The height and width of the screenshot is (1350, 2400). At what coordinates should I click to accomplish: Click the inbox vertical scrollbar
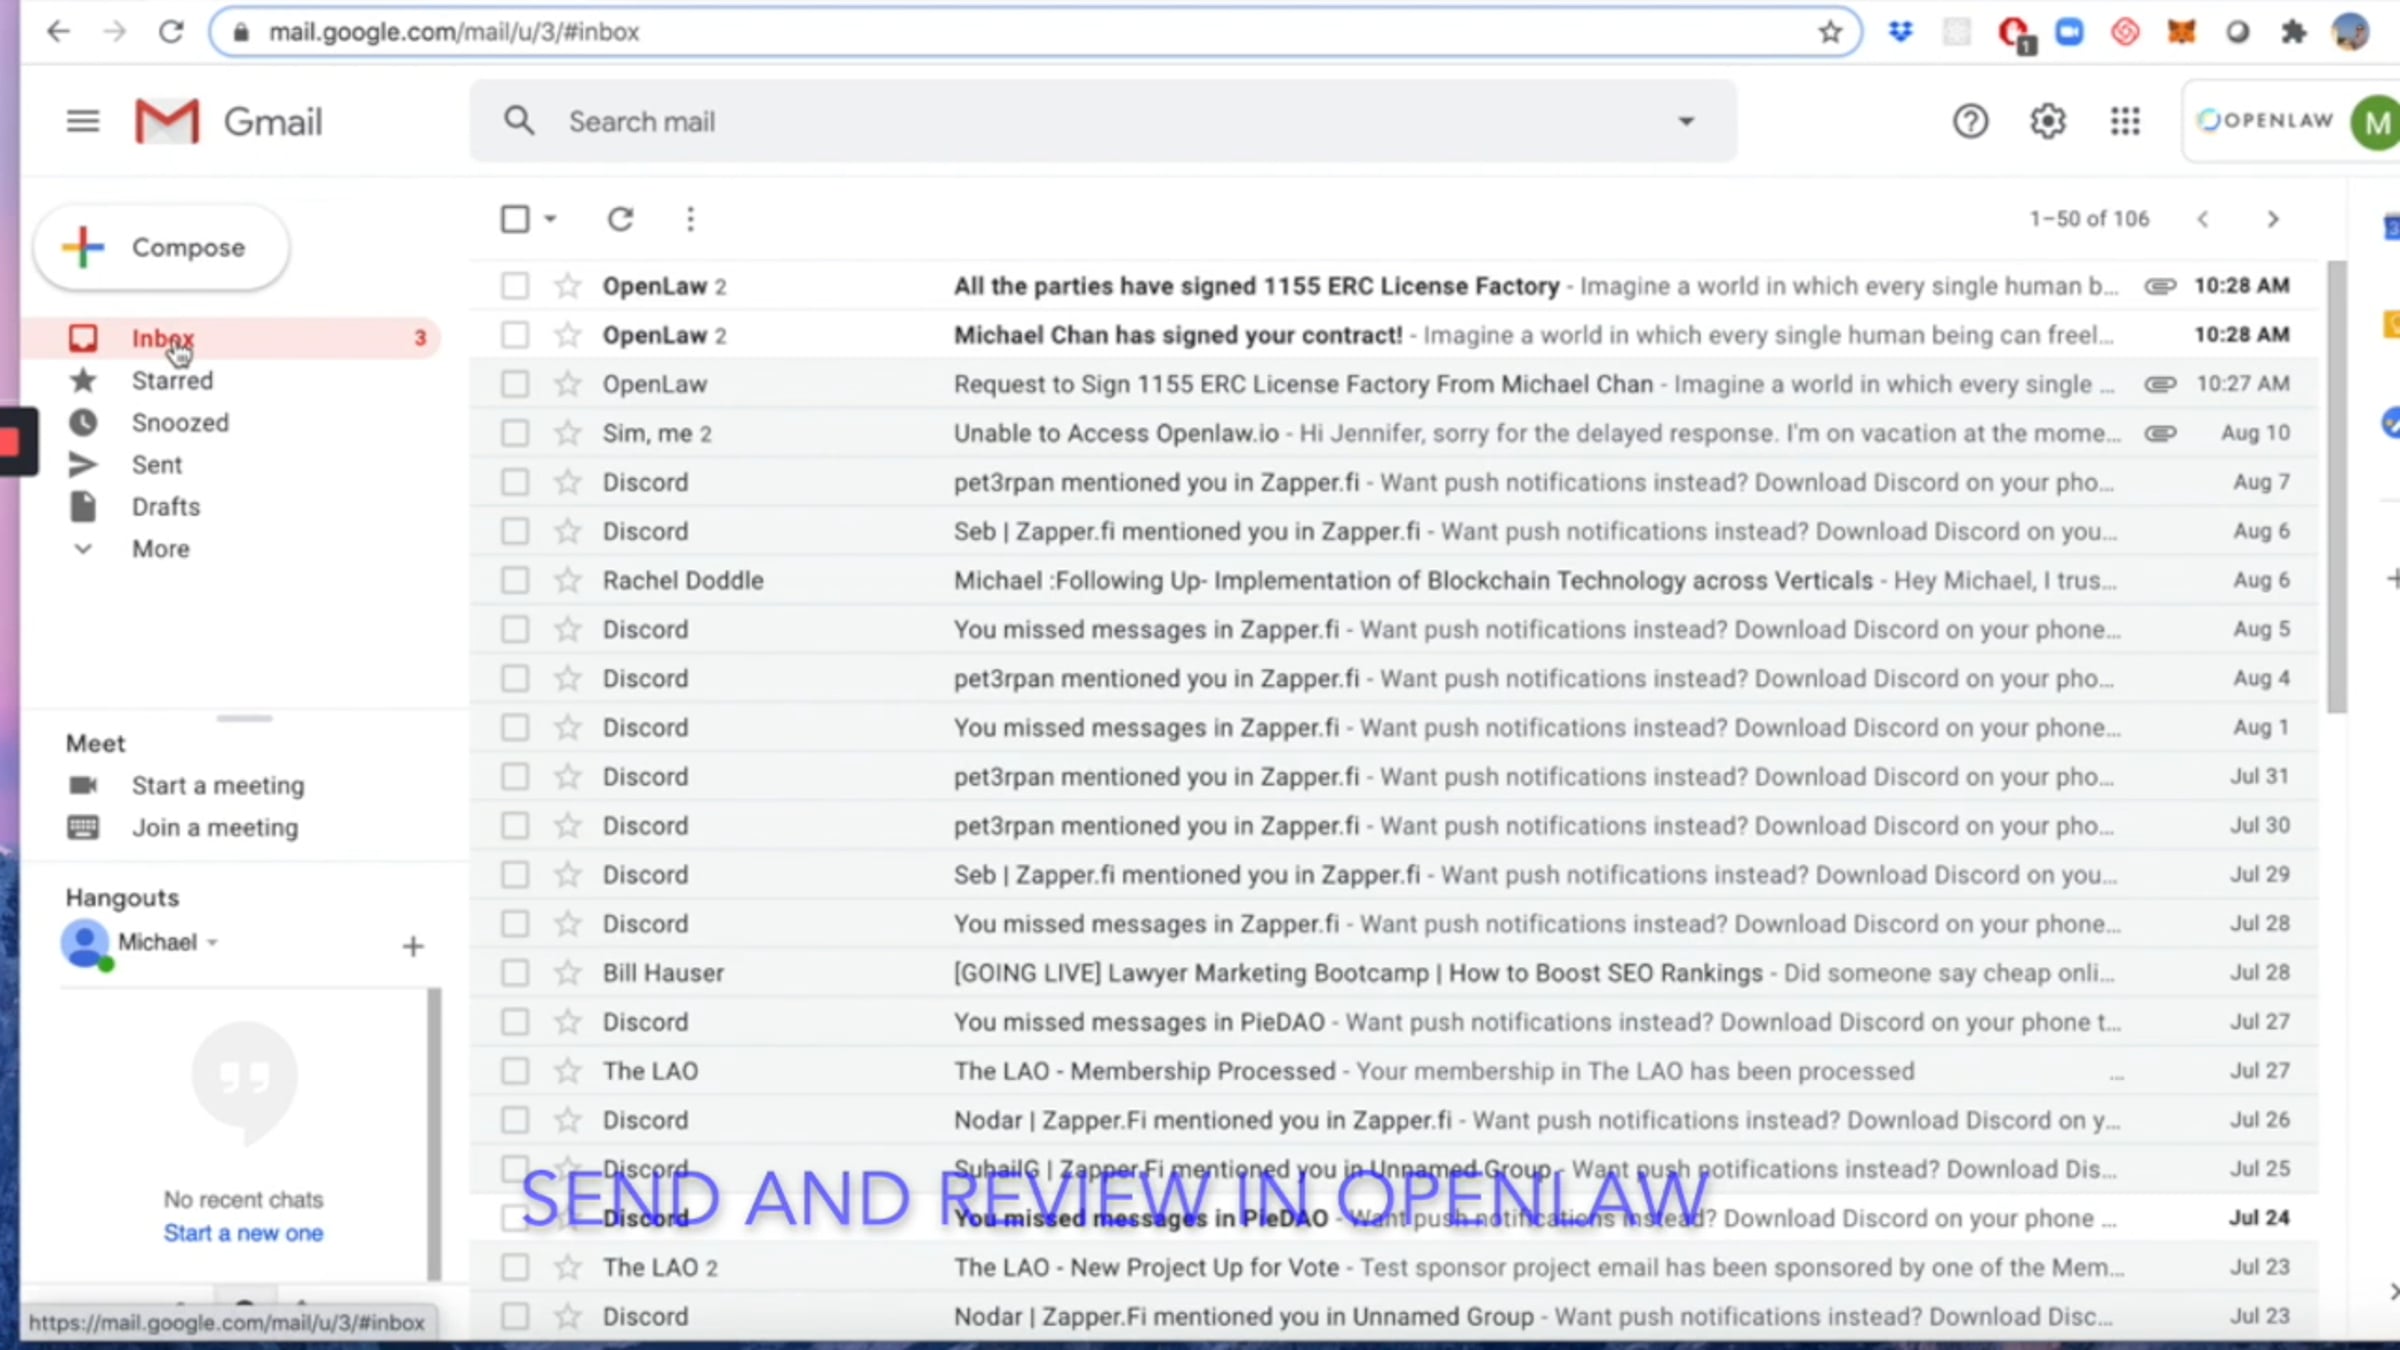(2336, 487)
